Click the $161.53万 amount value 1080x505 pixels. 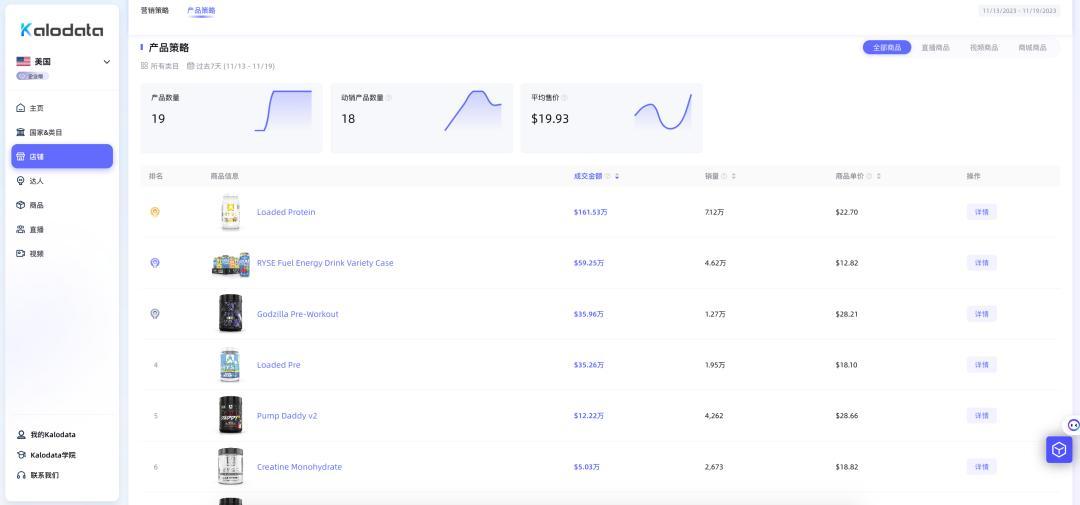pyautogui.click(x=590, y=212)
